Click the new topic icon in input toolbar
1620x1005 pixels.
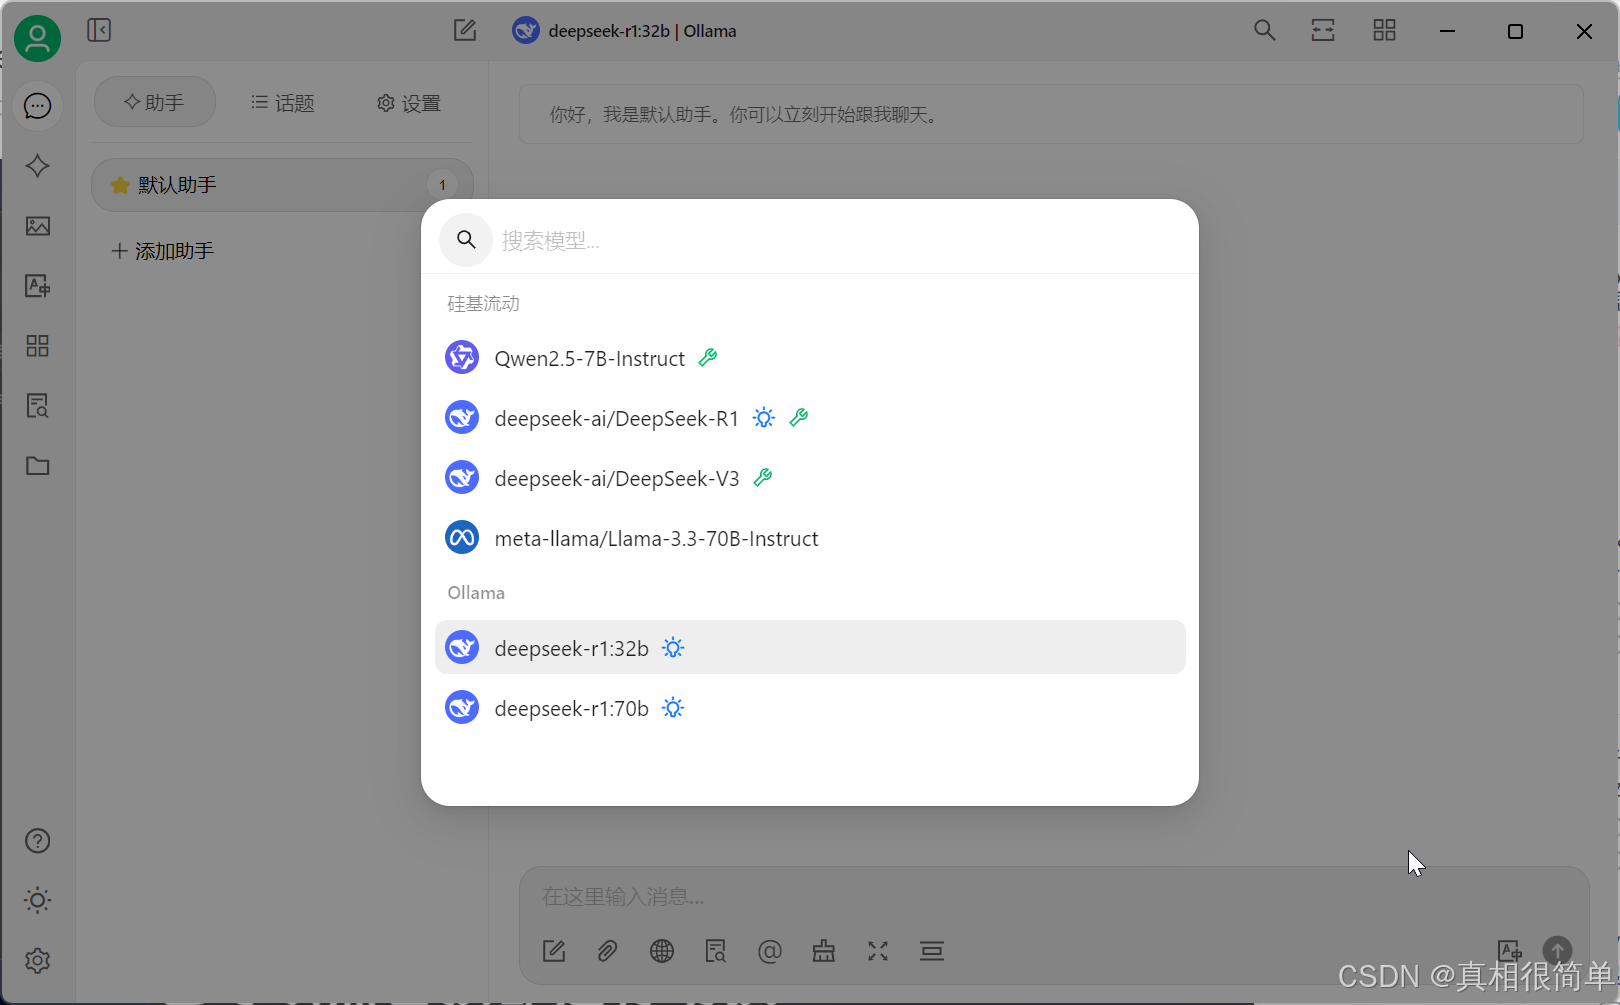(554, 951)
